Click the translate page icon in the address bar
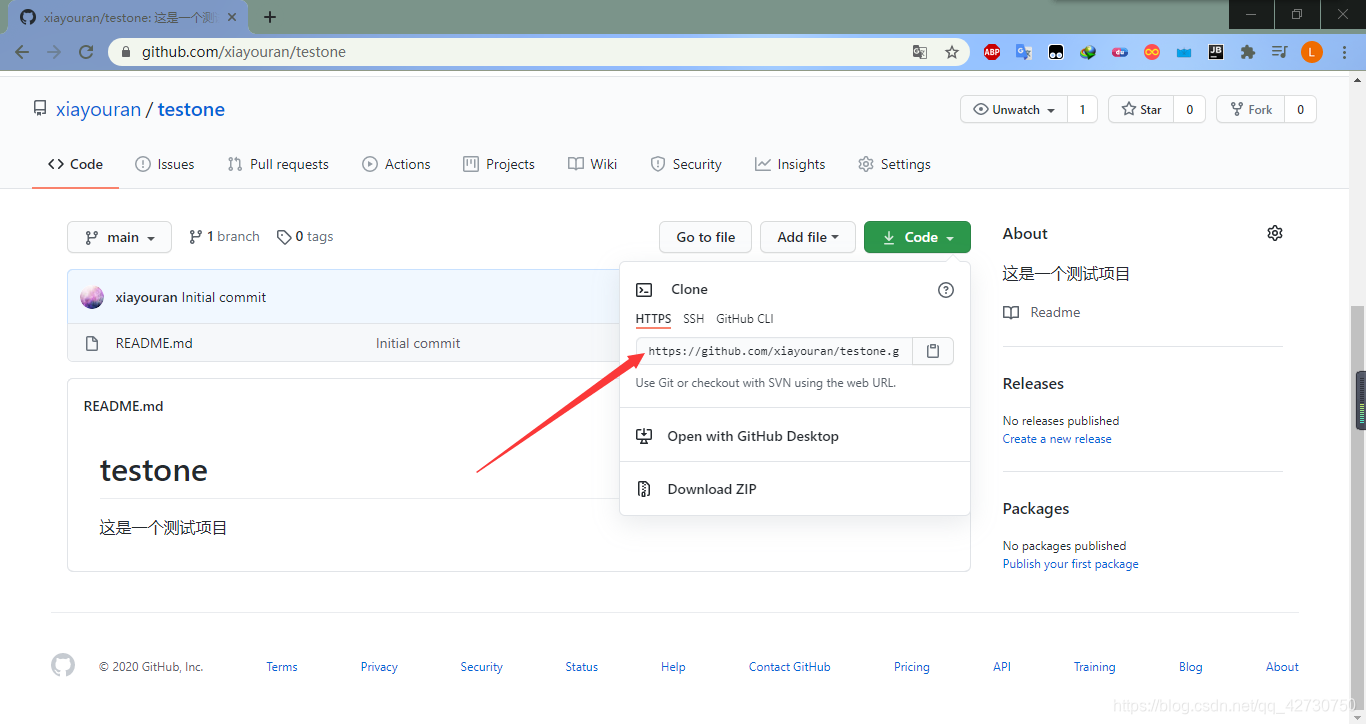Screen dimensions: 1366x724 pyautogui.click(x=920, y=52)
